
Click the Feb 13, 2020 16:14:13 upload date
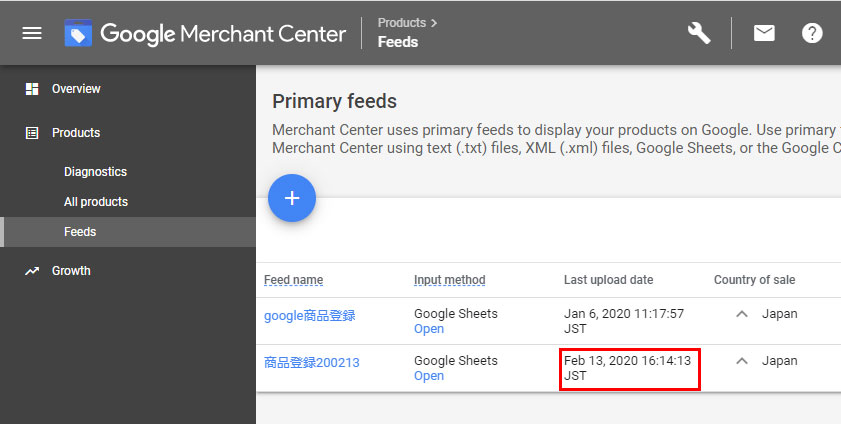pos(628,368)
